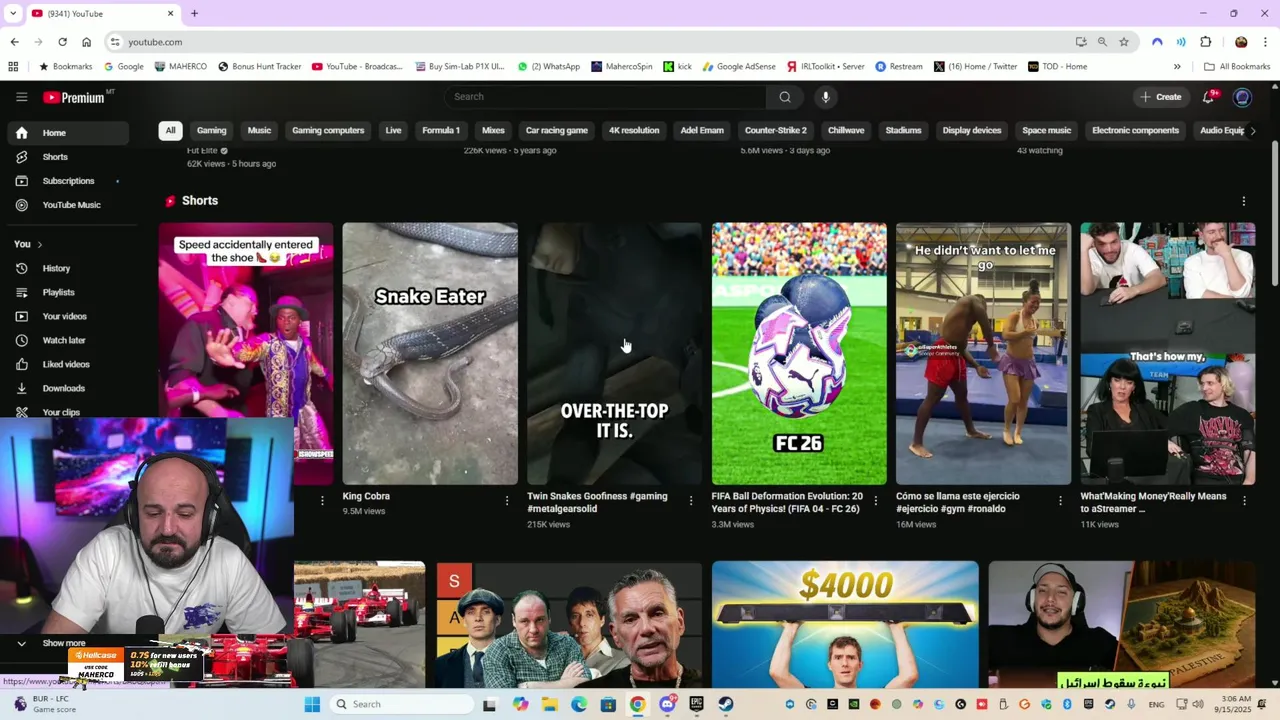This screenshot has width=1280, height=720.
Task: Open the YouTube hamburger guide menu
Action: [21, 97]
